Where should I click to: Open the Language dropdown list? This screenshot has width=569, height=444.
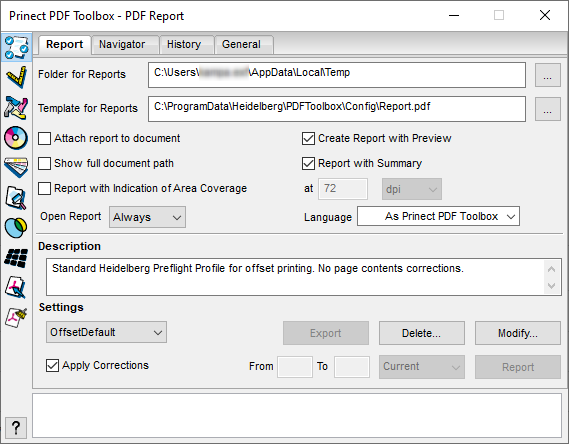point(438,217)
